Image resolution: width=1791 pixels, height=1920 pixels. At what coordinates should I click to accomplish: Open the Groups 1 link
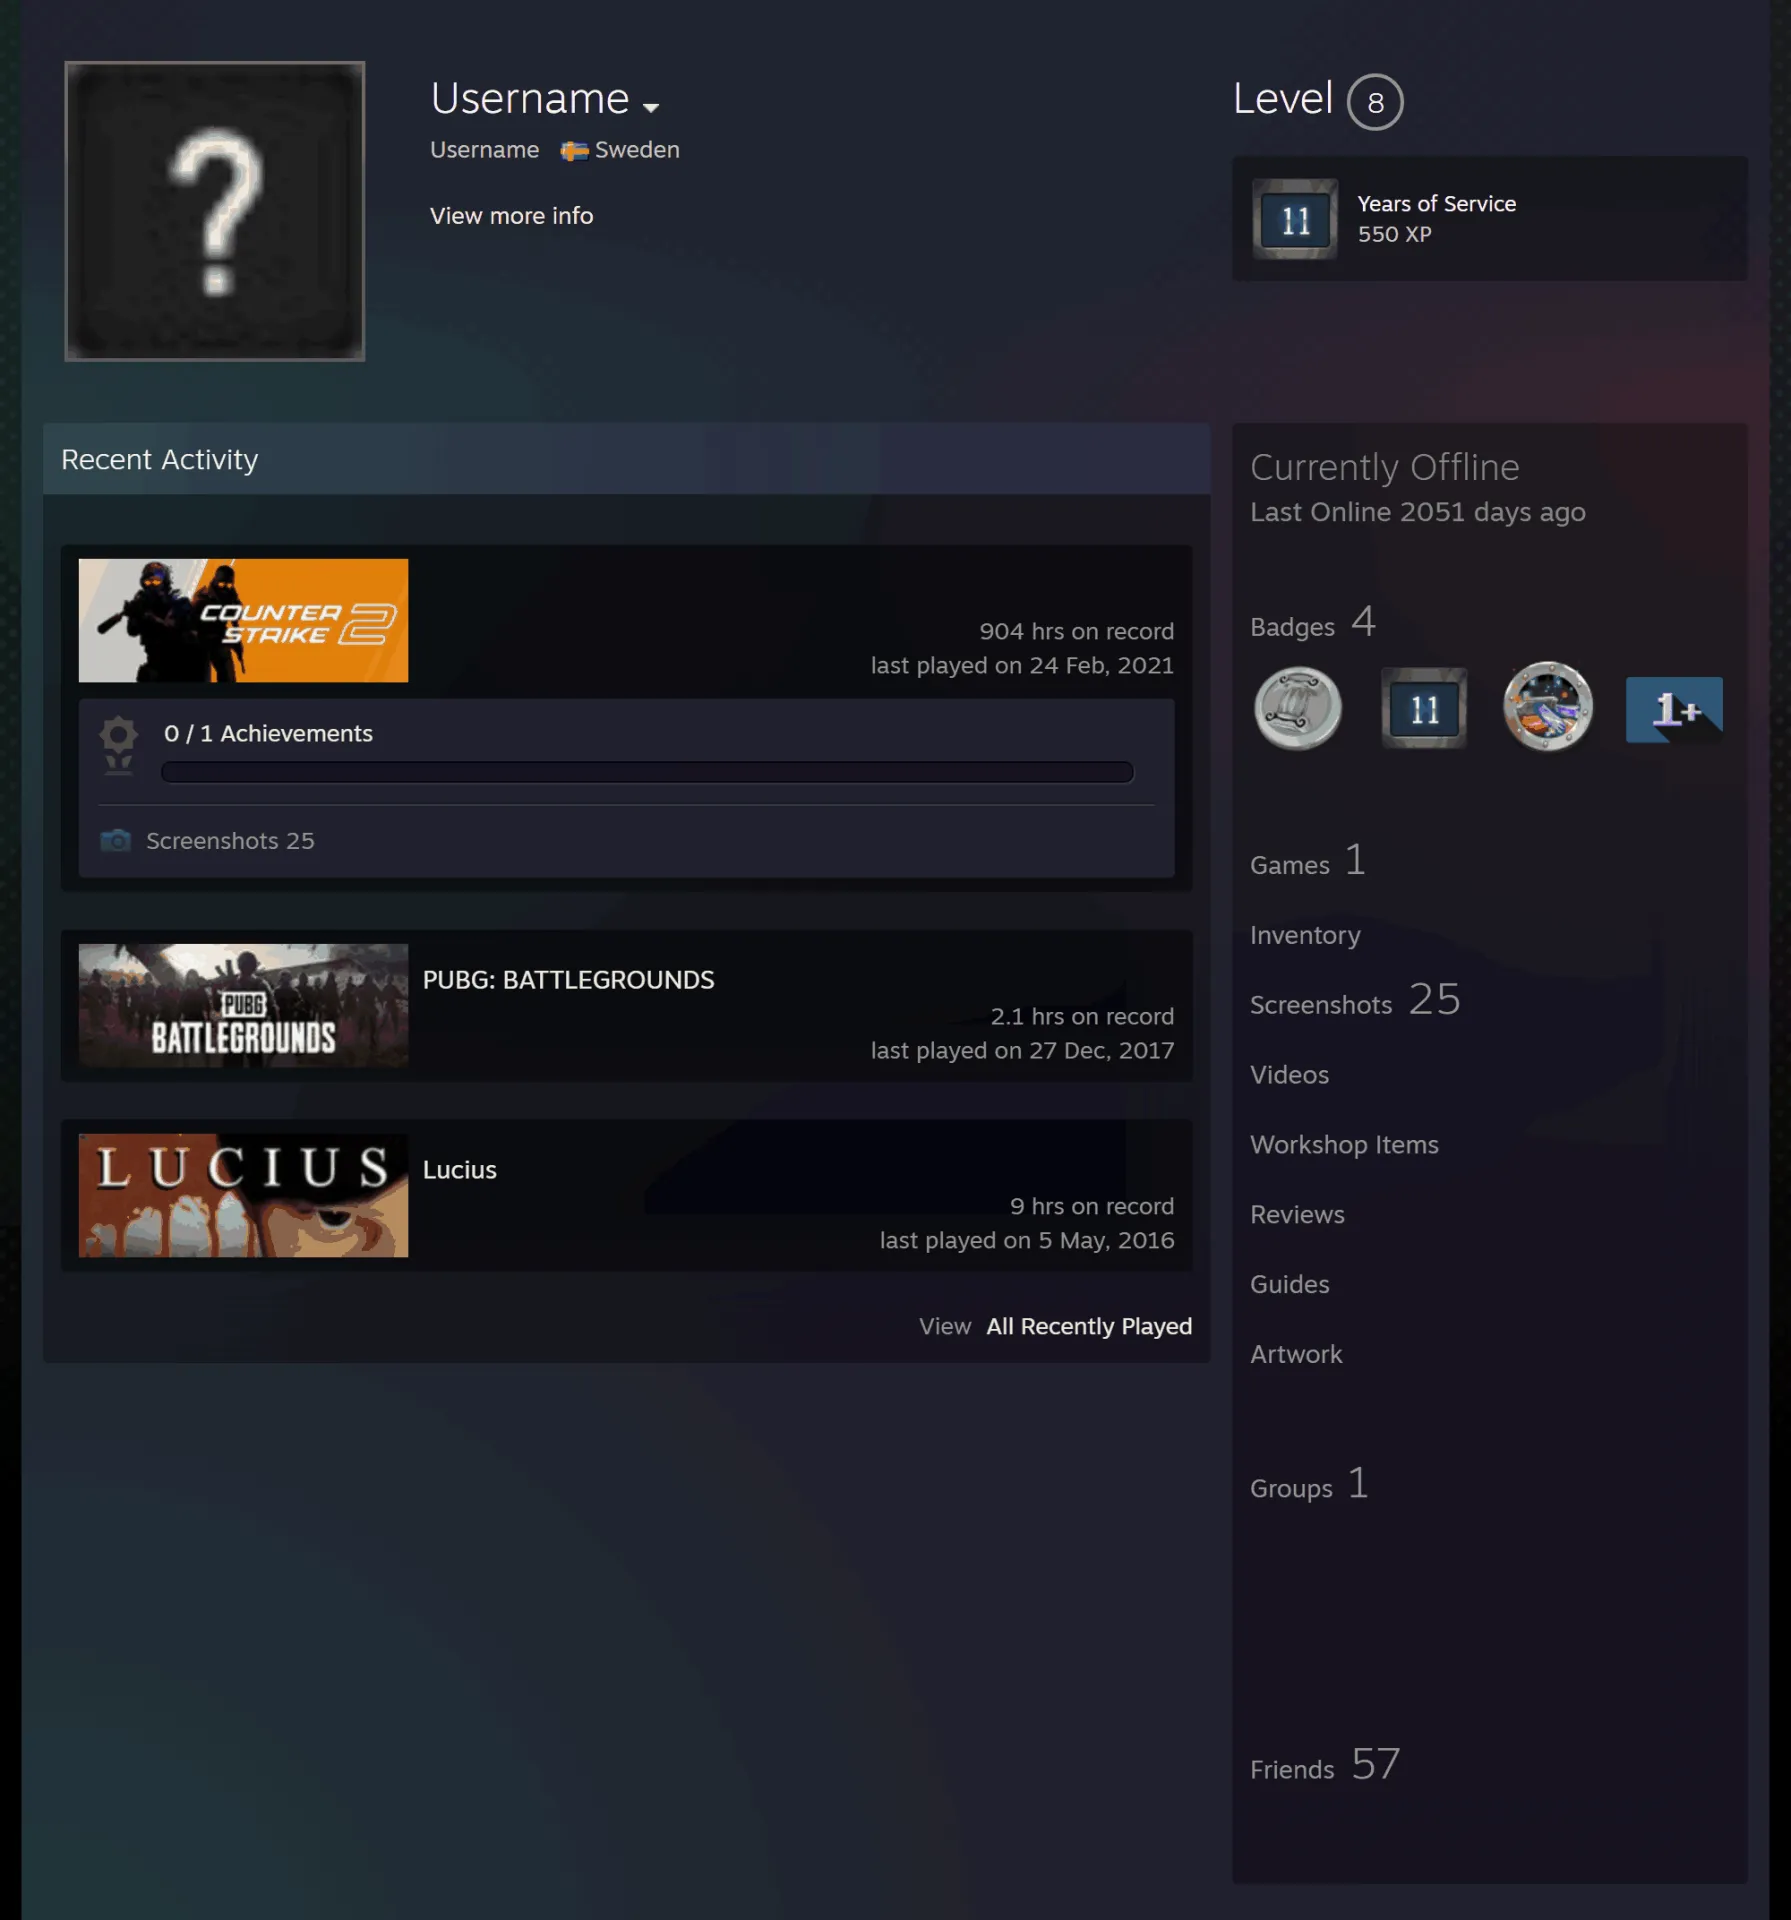pyautogui.click(x=1308, y=1484)
